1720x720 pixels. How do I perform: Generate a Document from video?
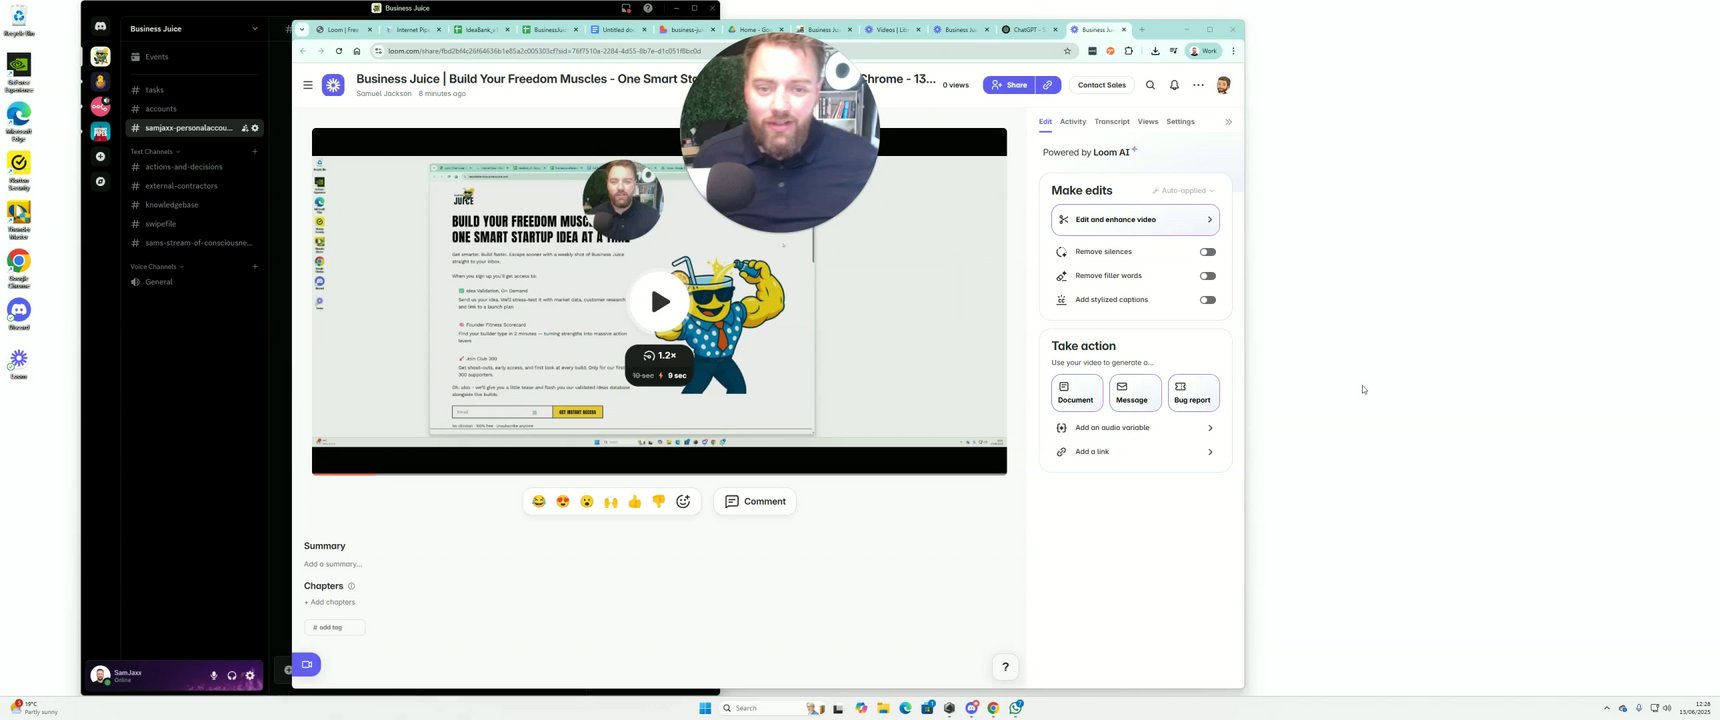tap(1077, 393)
